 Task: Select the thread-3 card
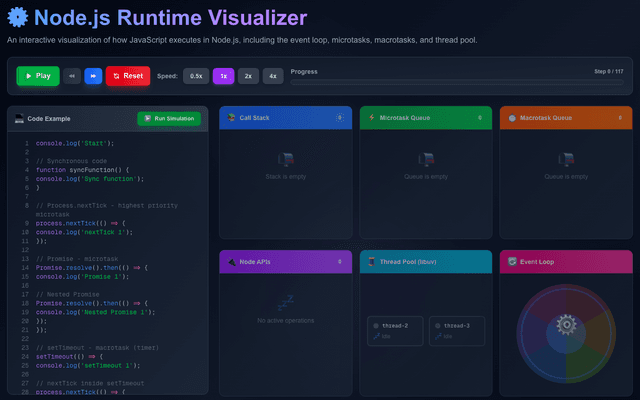(x=457, y=331)
